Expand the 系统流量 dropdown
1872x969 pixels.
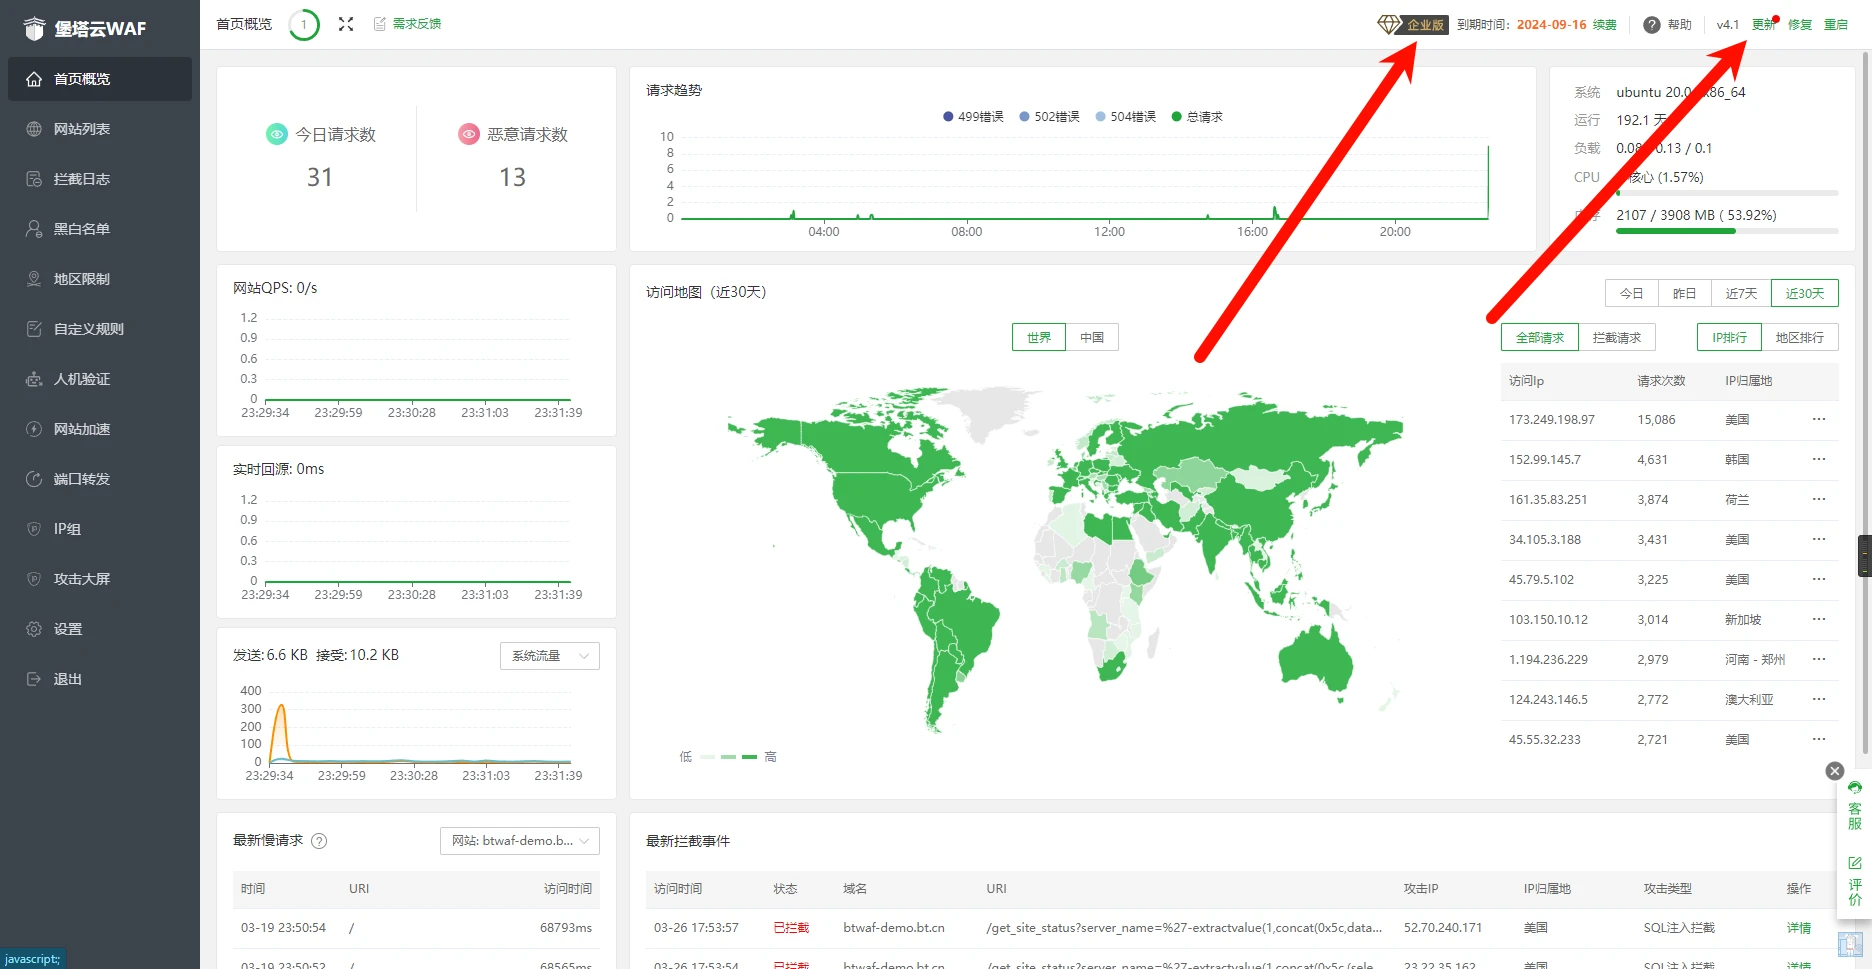point(549,656)
